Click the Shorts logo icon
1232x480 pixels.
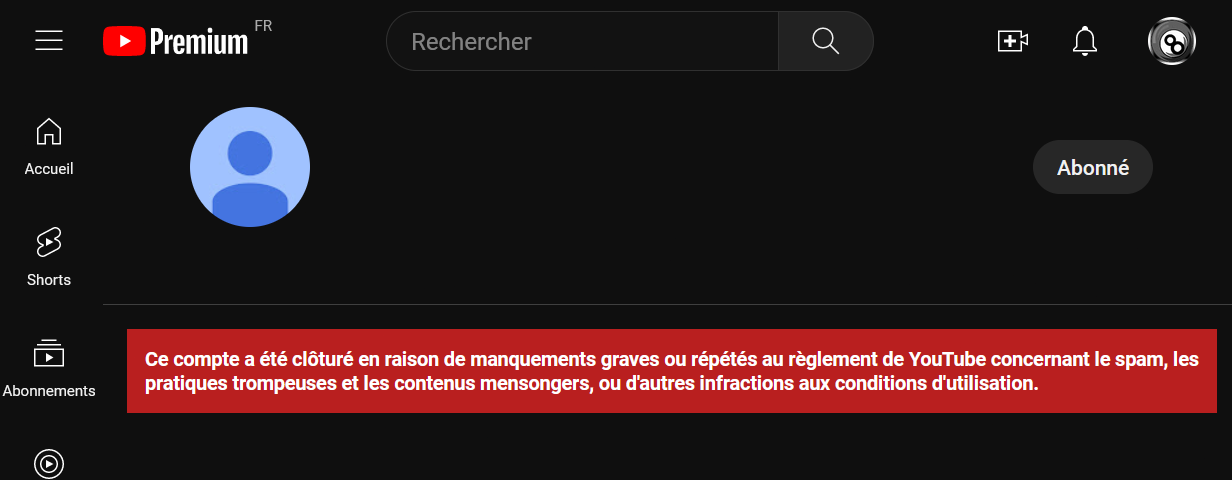coord(49,242)
